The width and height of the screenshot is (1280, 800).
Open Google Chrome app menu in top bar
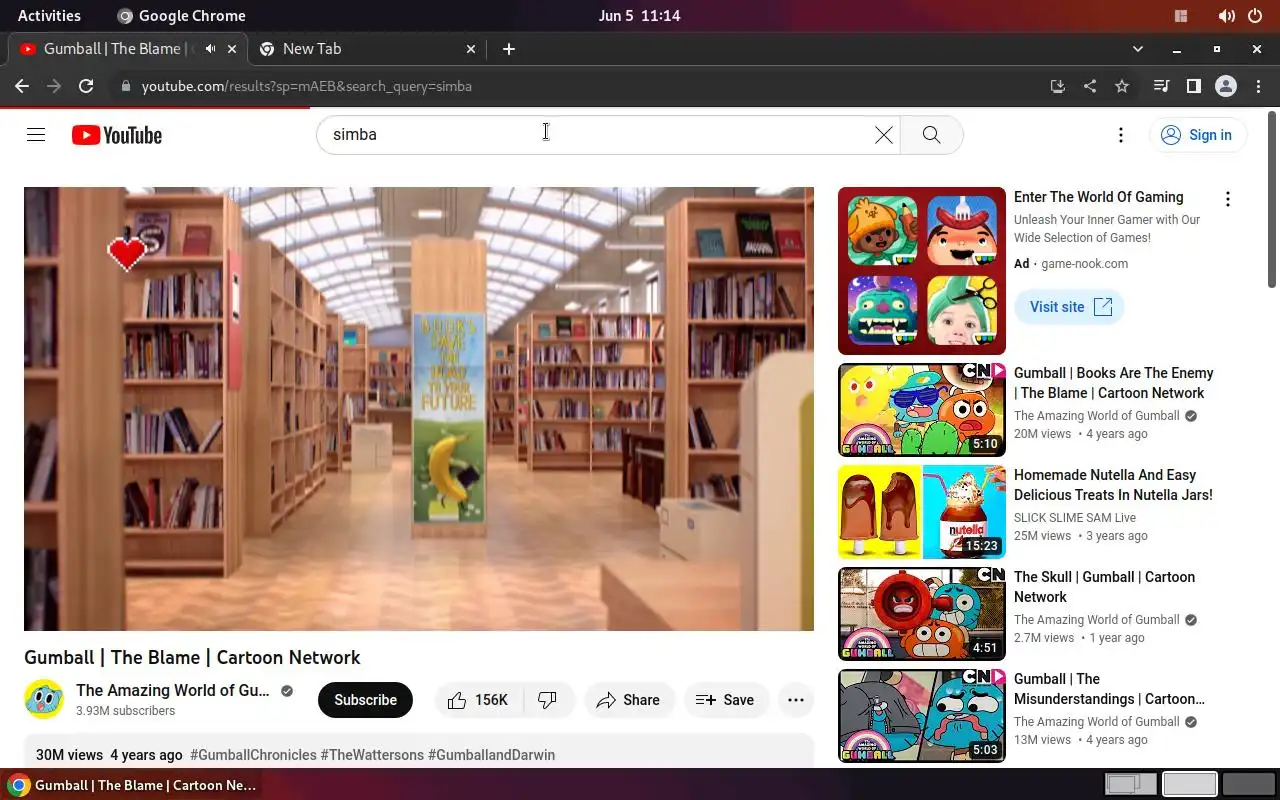click(x=181, y=15)
